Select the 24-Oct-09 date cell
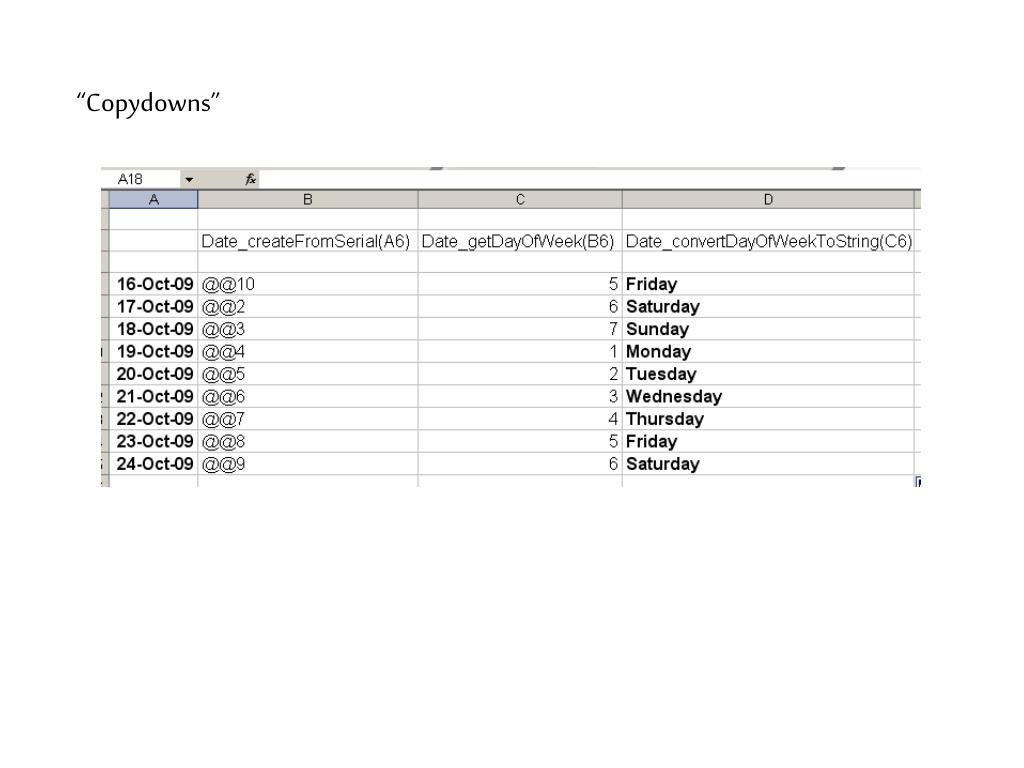Image resolution: width=1024 pixels, height=768 pixels. 153,464
